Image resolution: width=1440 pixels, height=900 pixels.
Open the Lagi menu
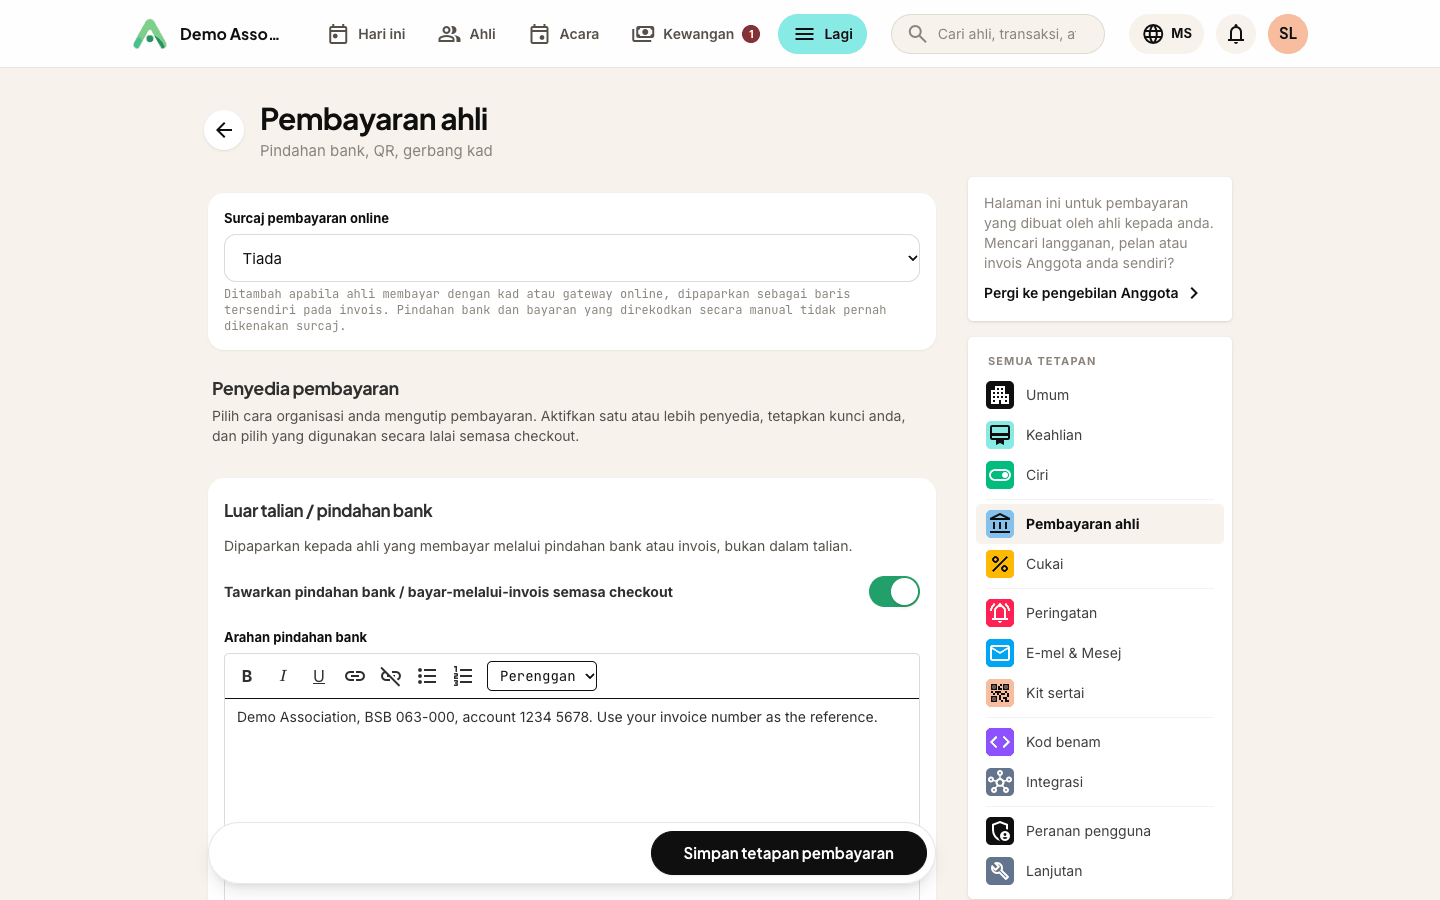point(822,34)
